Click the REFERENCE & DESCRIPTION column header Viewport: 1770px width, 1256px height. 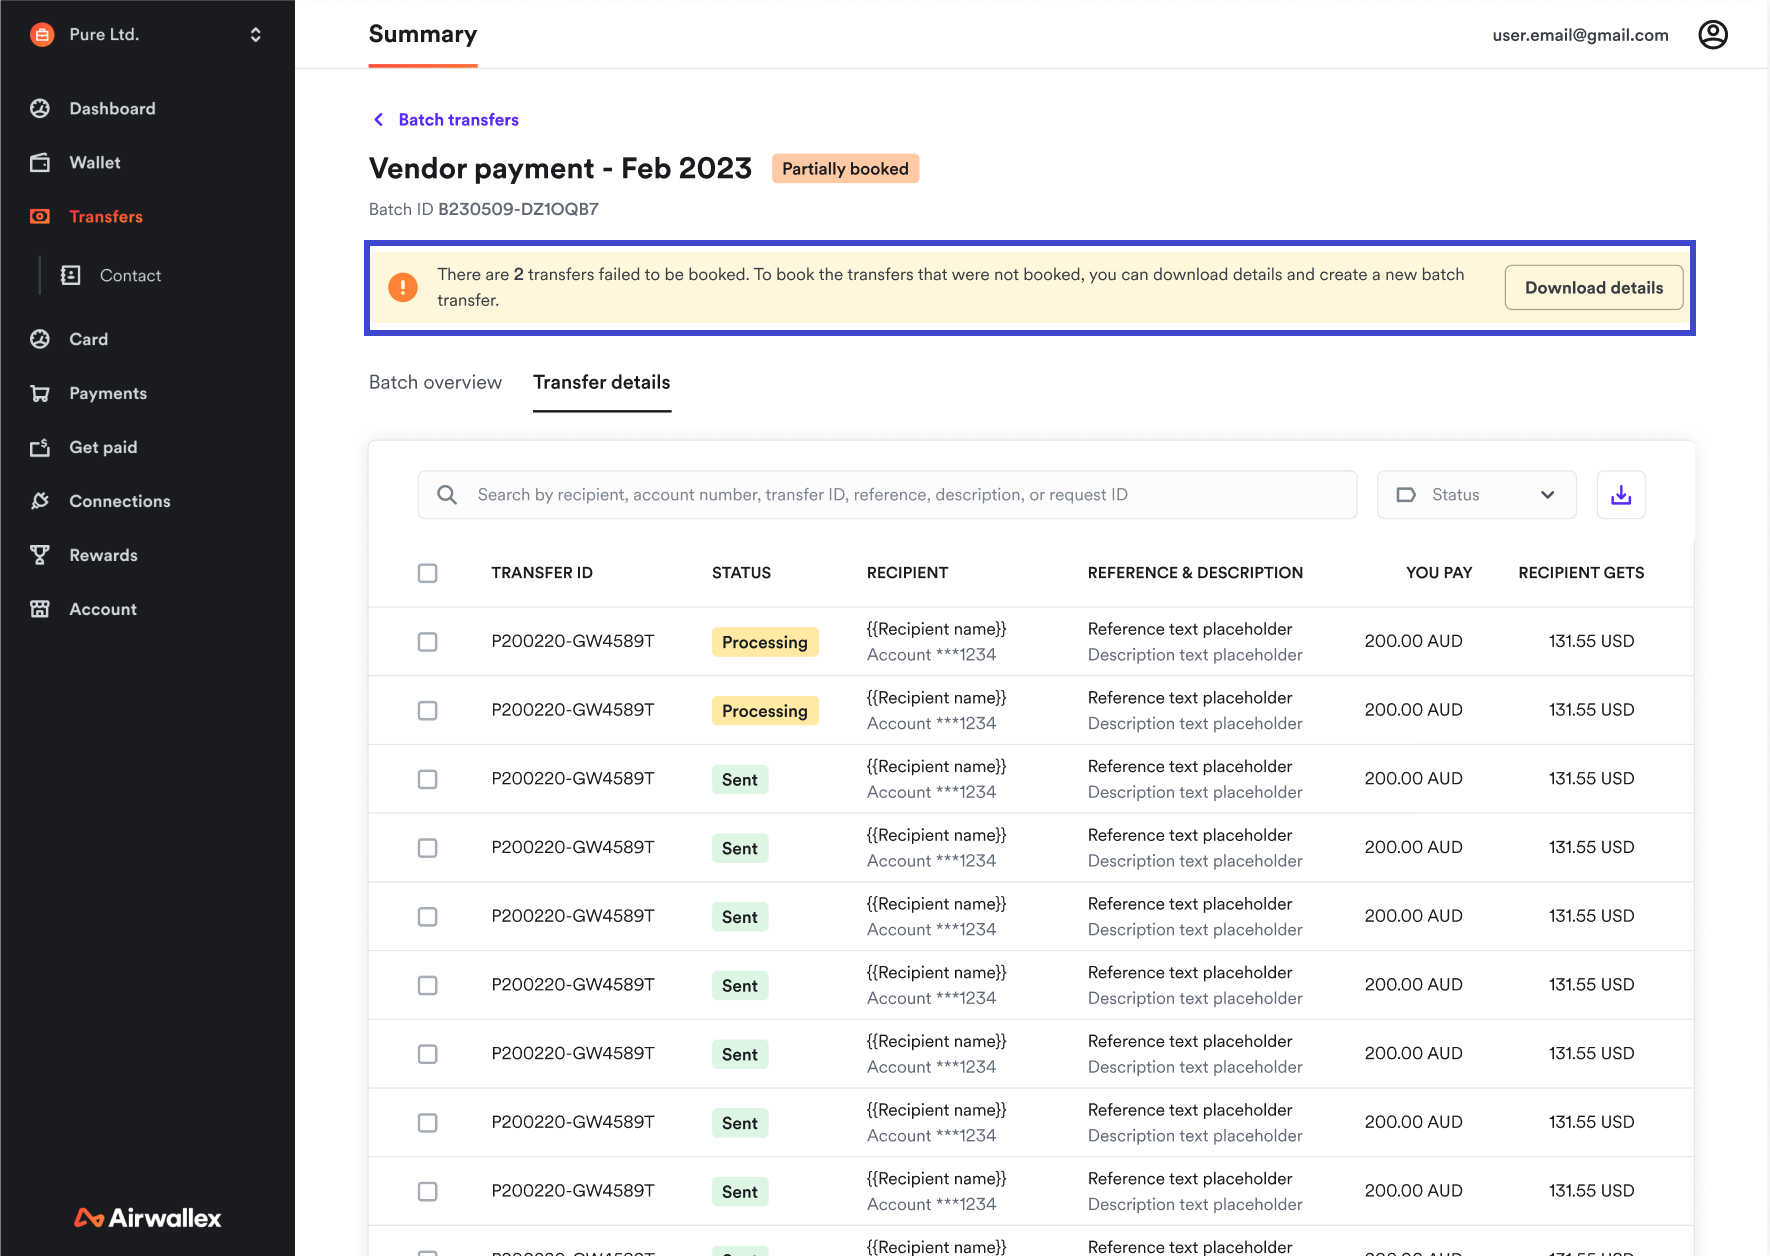pyautogui.click(x=1195, y=573)
